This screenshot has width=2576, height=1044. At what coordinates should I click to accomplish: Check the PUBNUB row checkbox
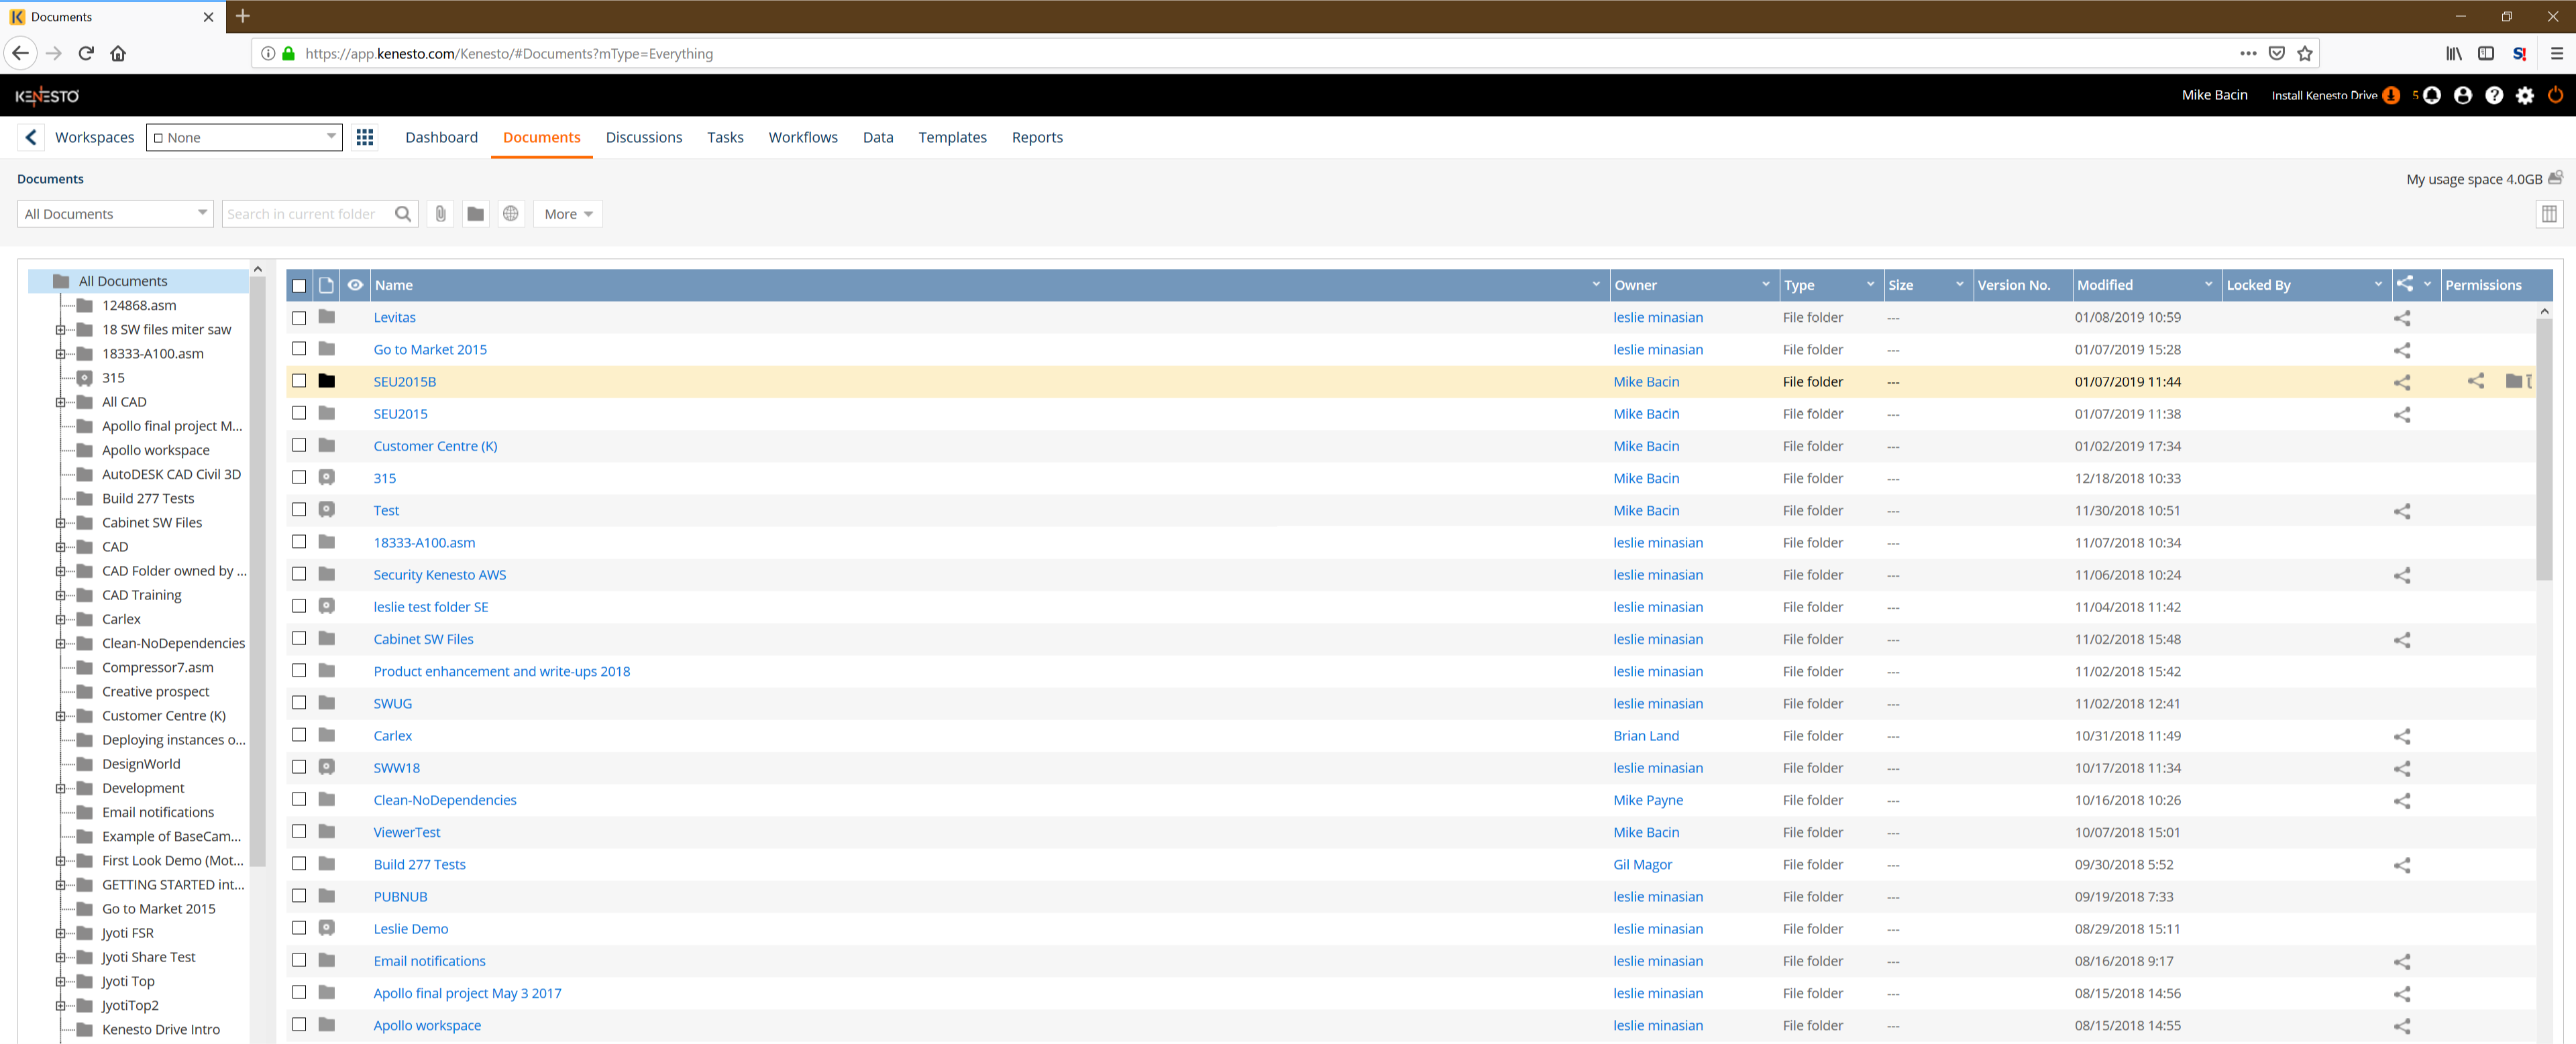pos(299,896)
